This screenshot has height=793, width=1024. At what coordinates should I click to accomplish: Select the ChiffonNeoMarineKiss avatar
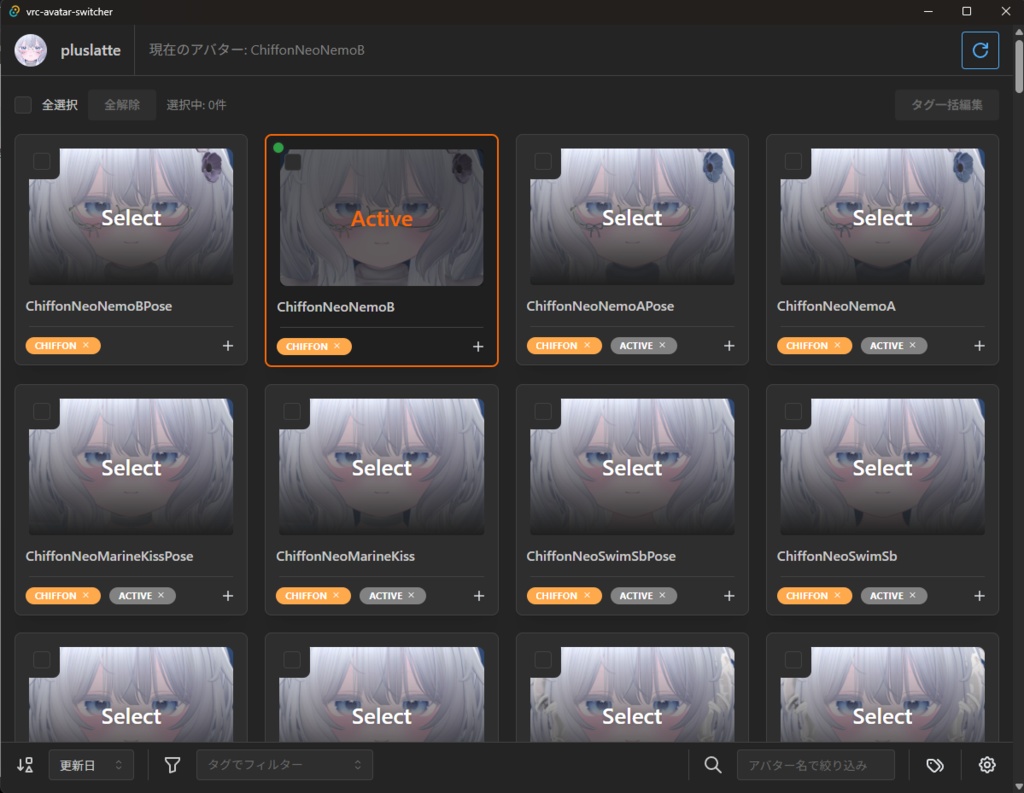(381, 467)
